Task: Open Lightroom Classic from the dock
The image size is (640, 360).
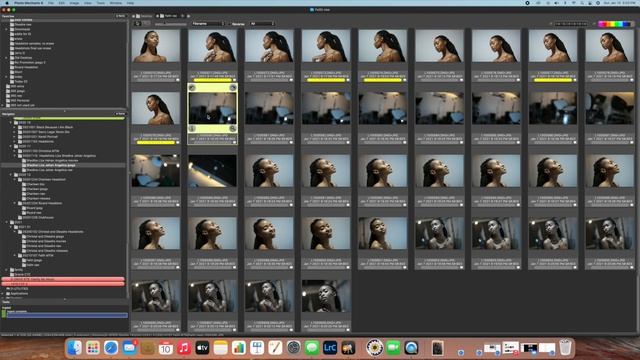Action: click(x=330, y=348)
